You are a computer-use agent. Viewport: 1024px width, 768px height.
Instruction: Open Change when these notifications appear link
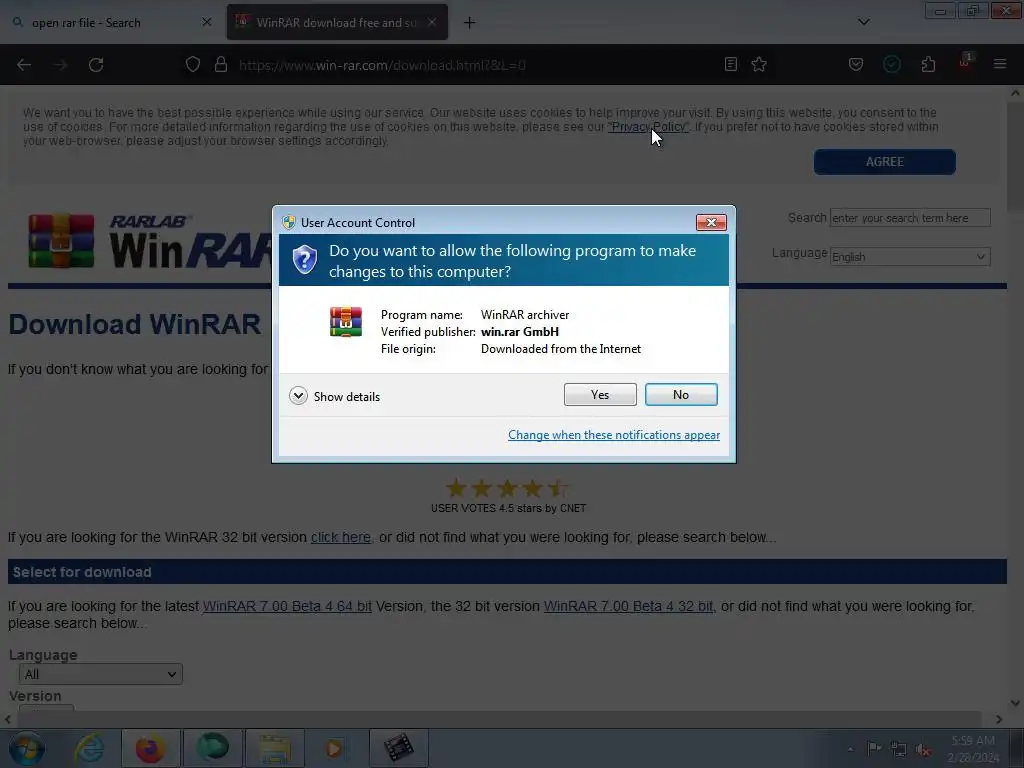(614, 435)
